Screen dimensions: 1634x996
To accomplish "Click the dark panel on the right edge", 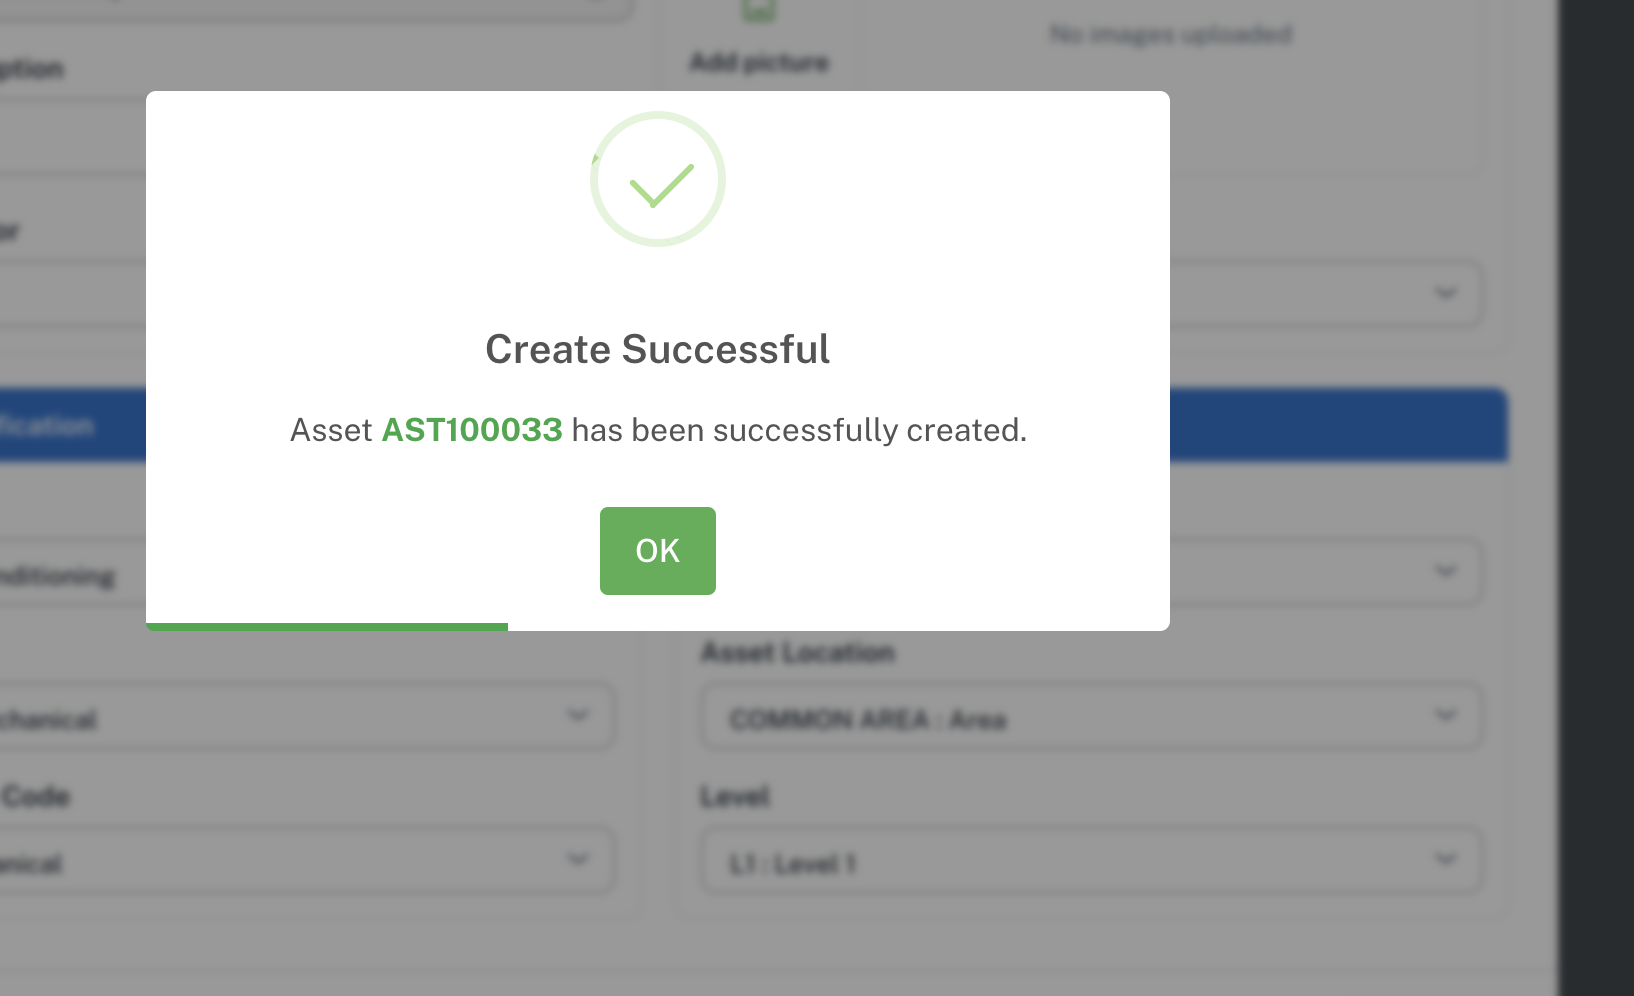I will 1596,498.
